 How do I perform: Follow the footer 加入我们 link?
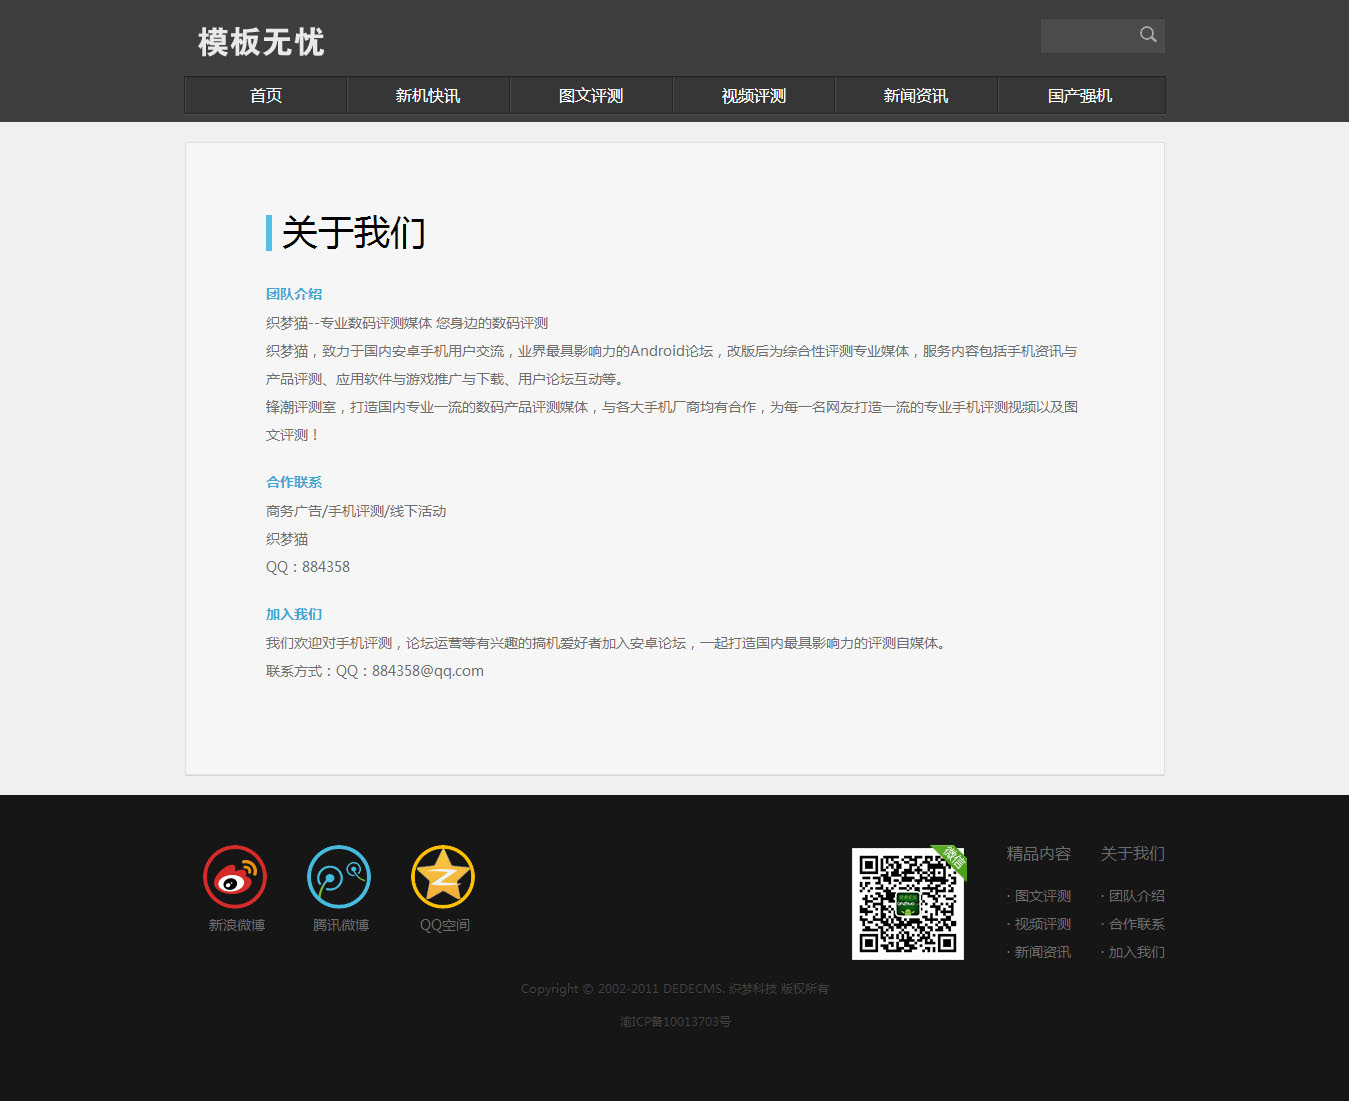coord(1136,952)
